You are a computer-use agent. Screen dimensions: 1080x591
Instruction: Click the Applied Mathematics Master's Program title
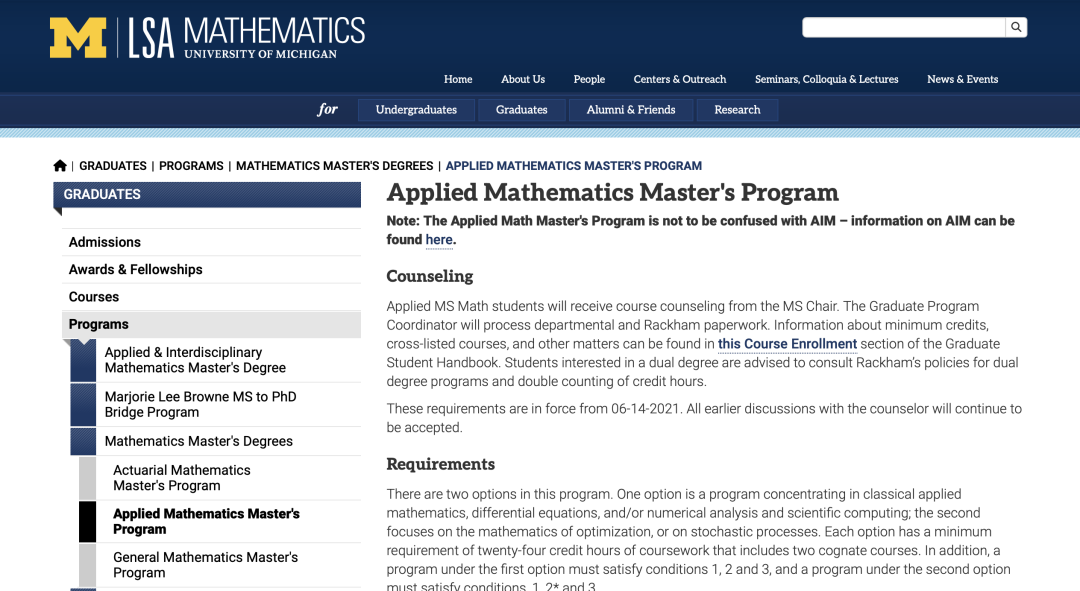[612, 193]
